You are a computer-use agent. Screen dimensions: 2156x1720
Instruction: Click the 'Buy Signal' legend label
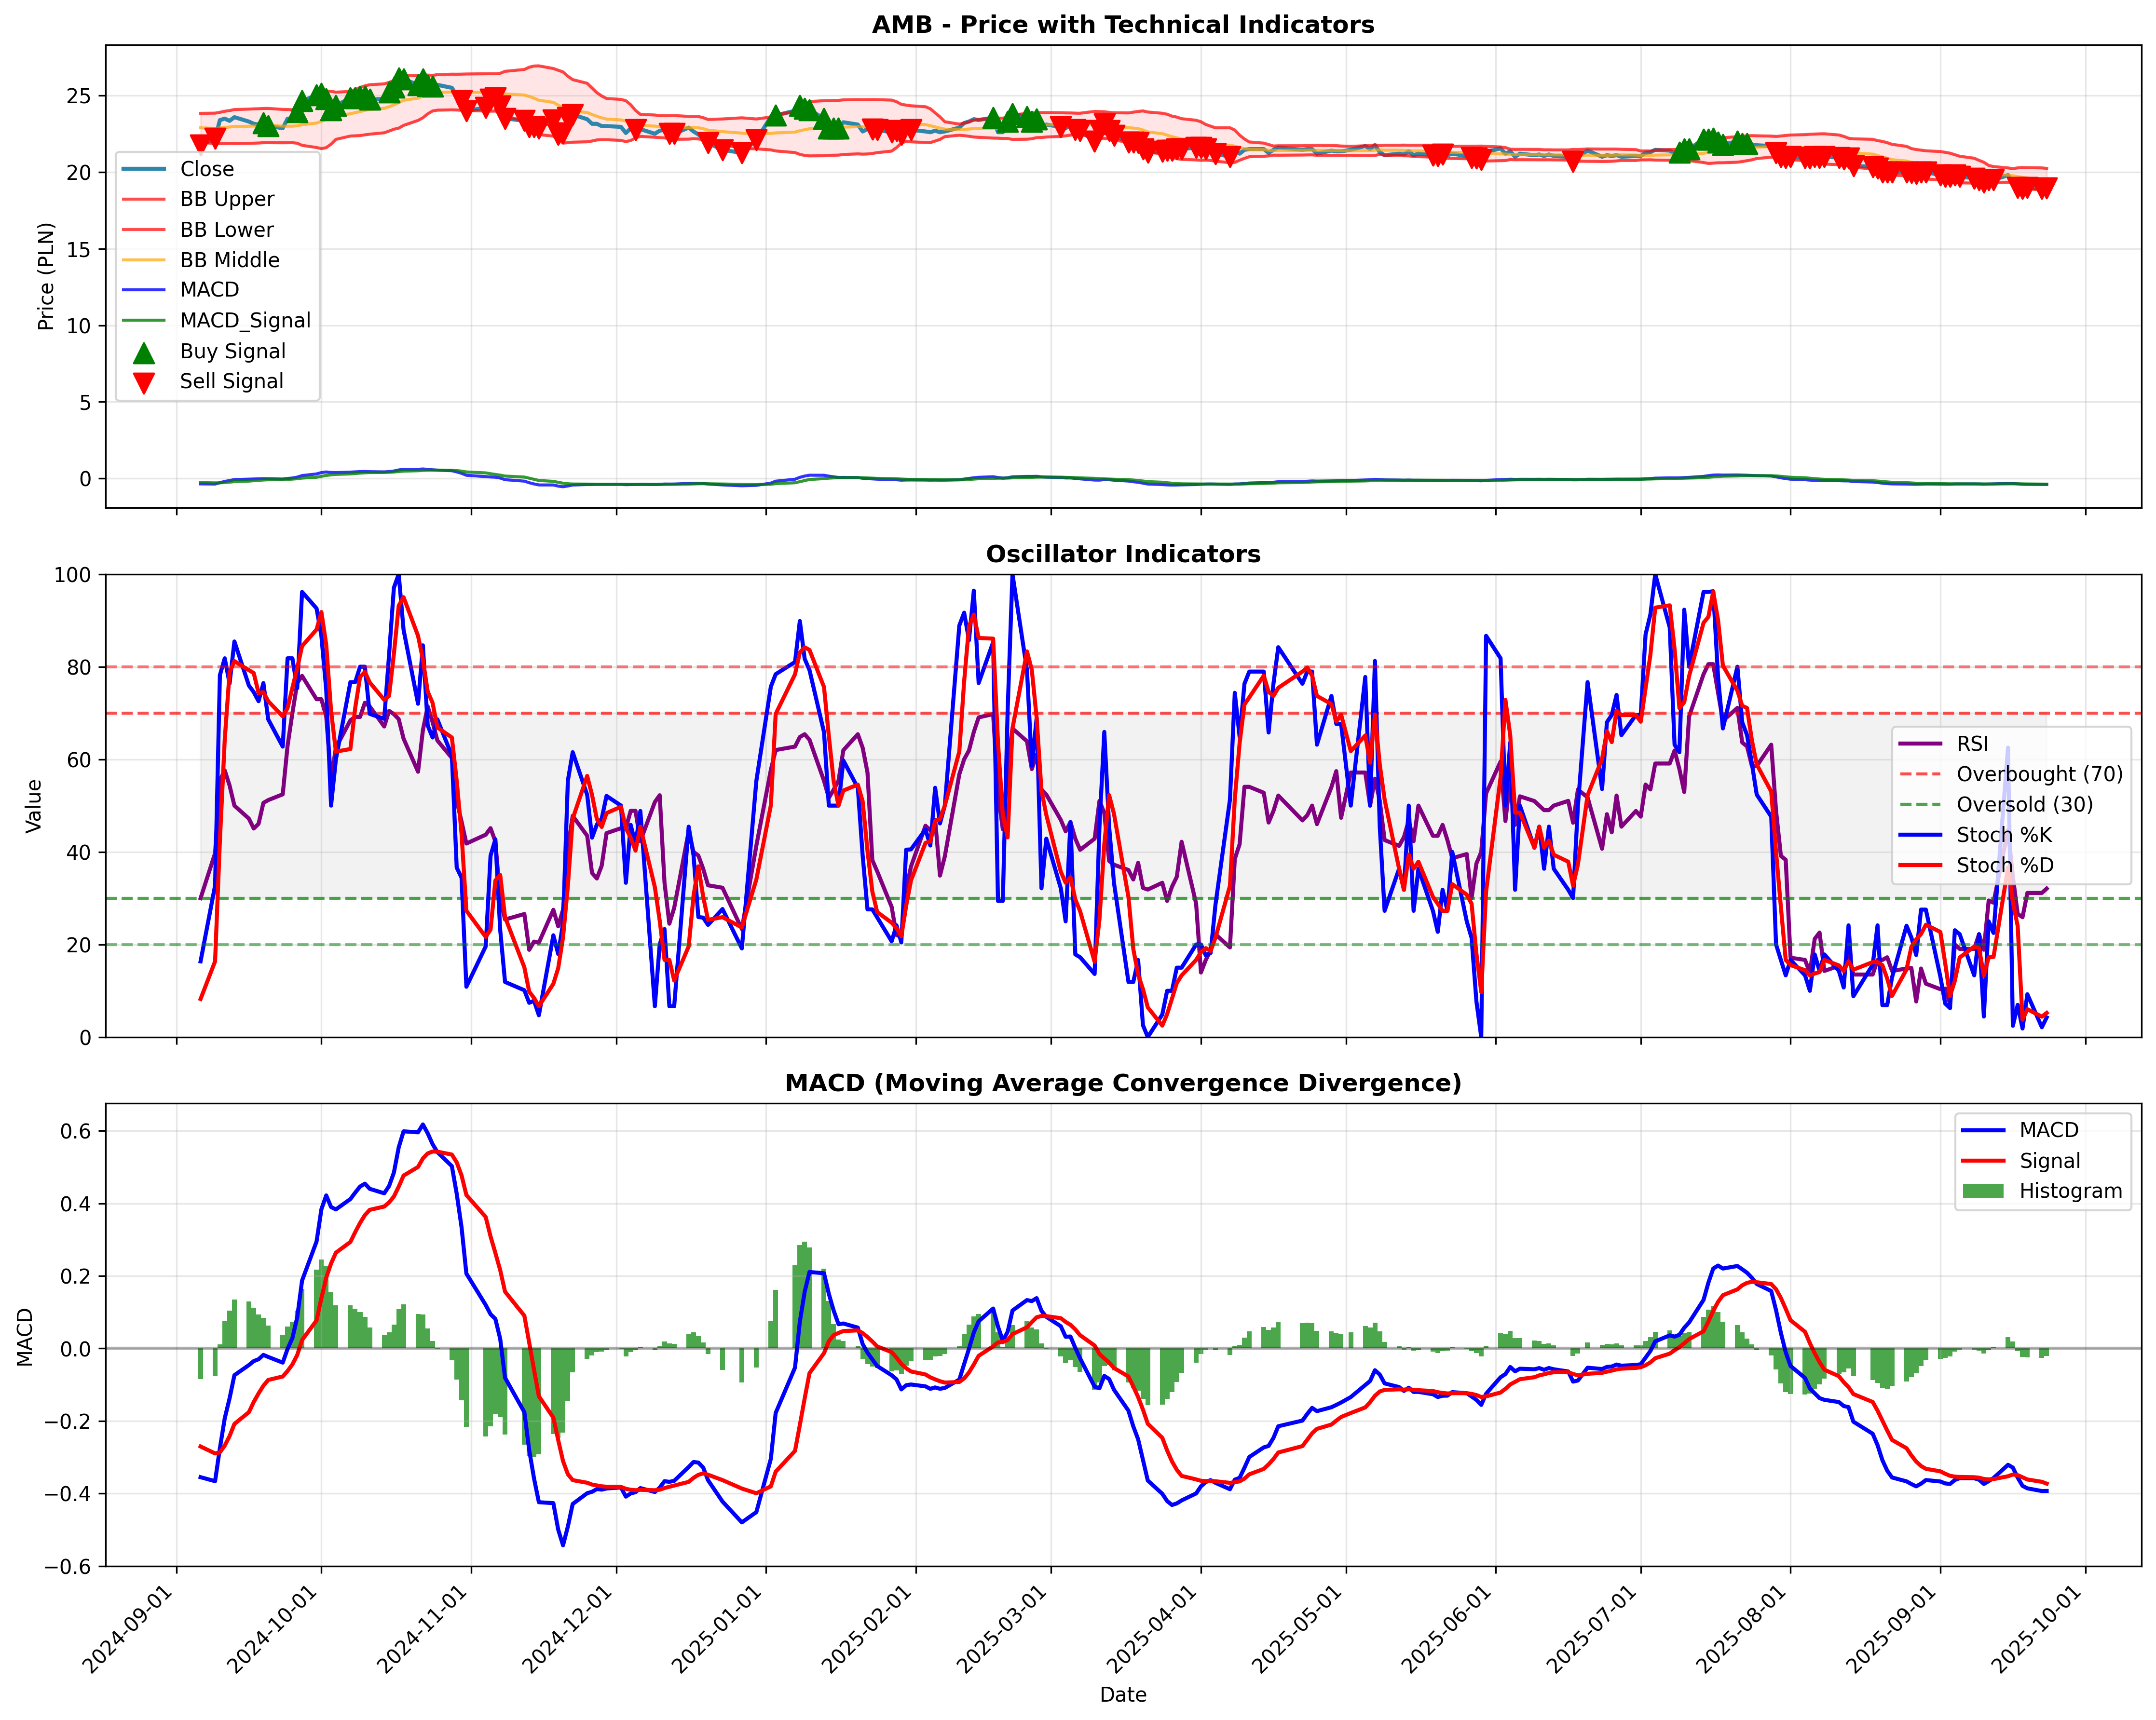233,351
